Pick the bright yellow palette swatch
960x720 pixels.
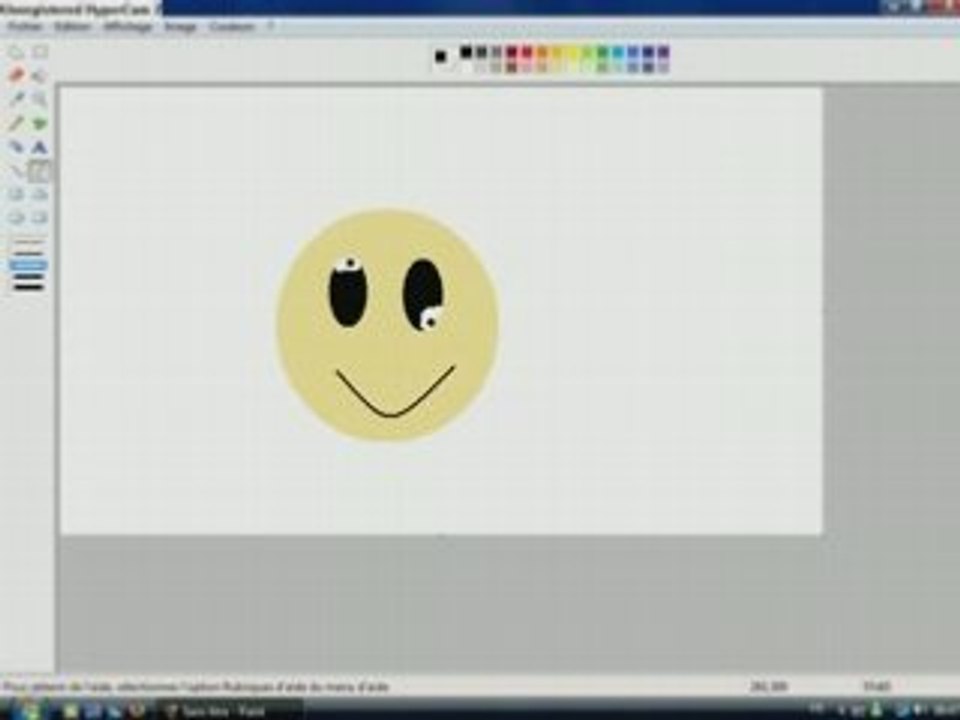click(x=572, y=52)
